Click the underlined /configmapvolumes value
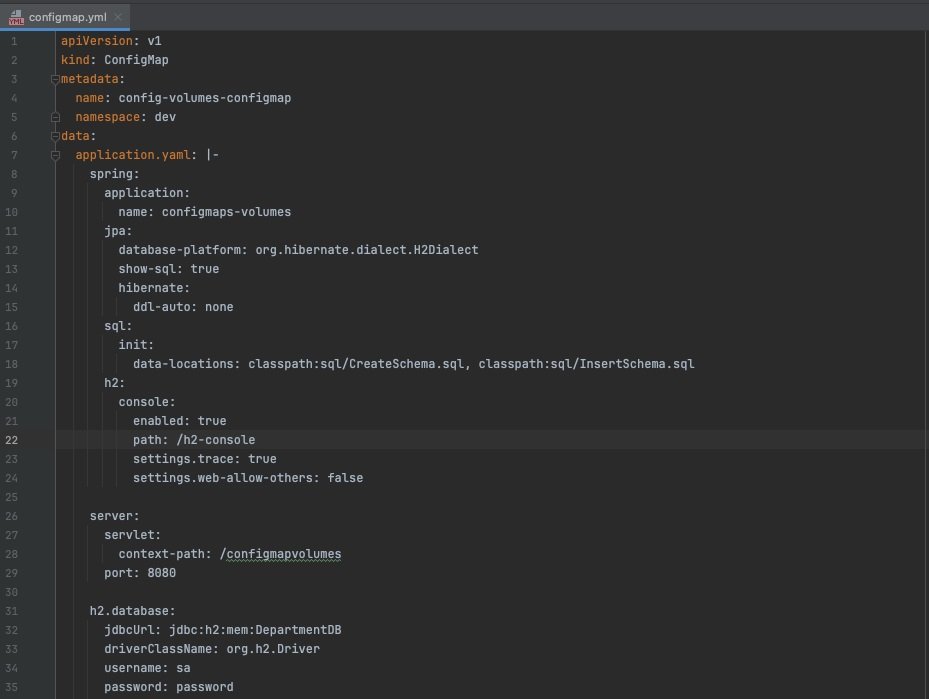This screenshot has width=929, height=699. [x=280, y=554]
